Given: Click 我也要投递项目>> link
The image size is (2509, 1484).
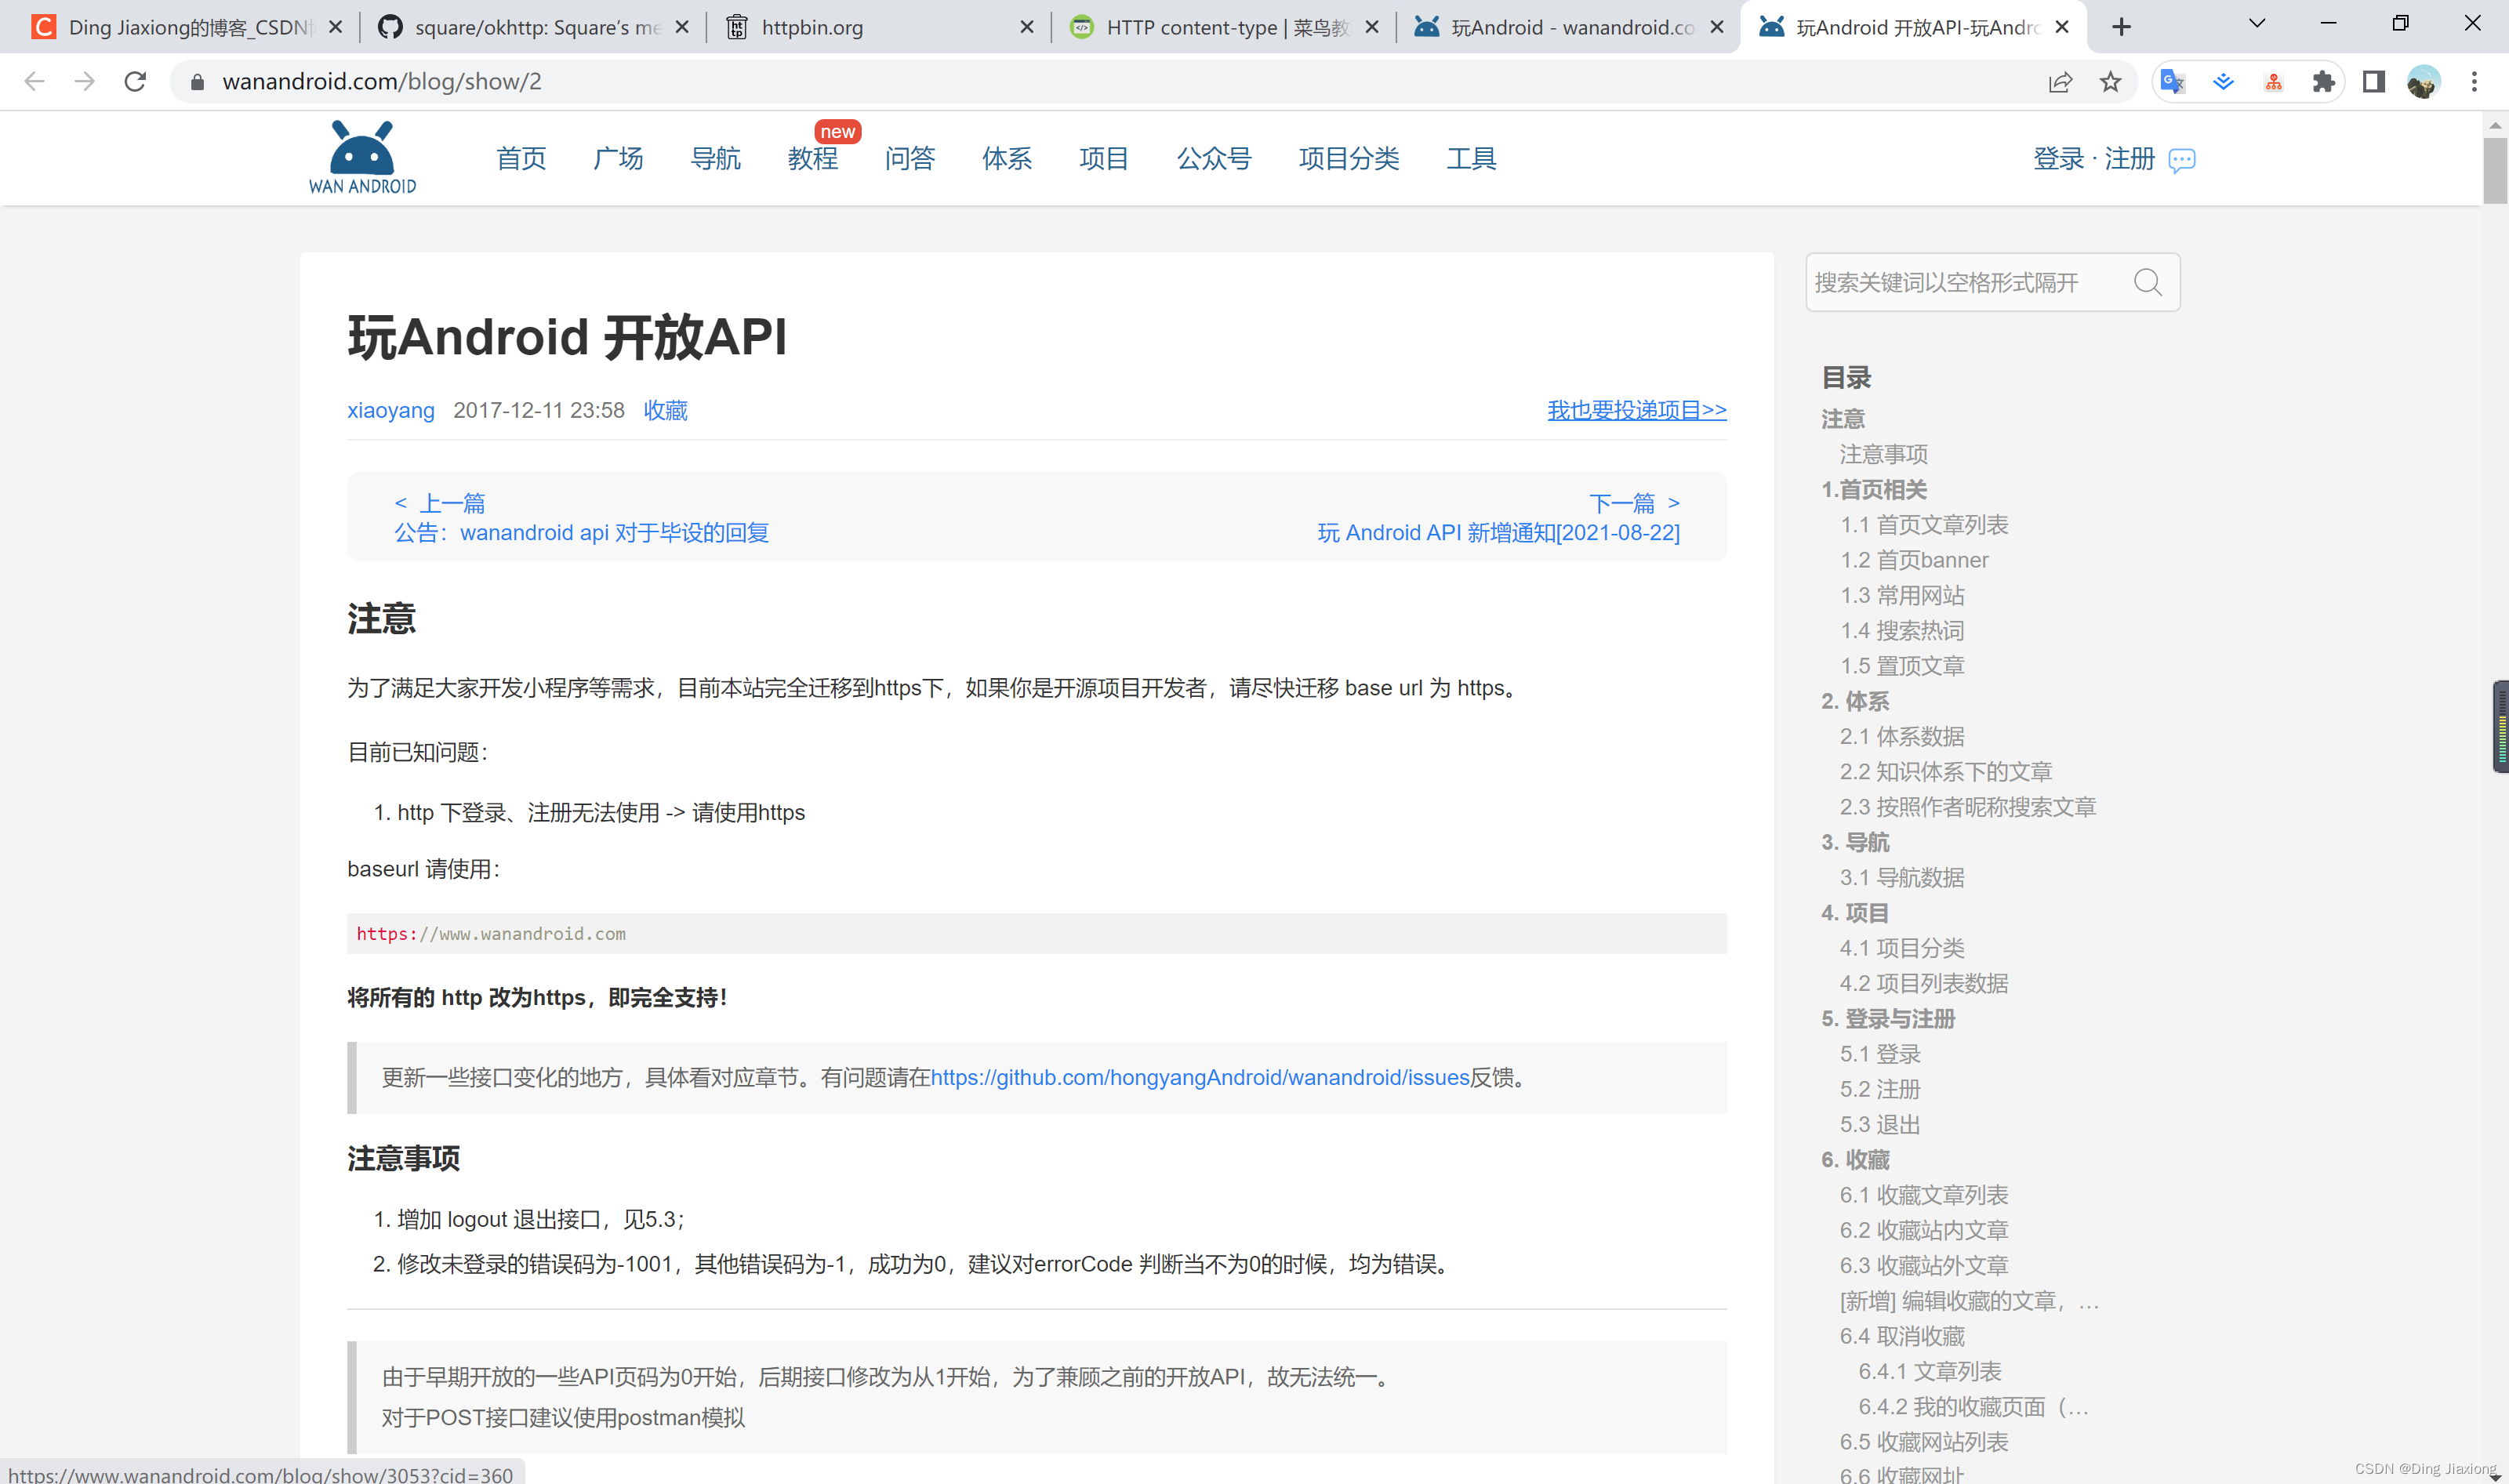Looking at the screenshot, I should (1637, 410).
